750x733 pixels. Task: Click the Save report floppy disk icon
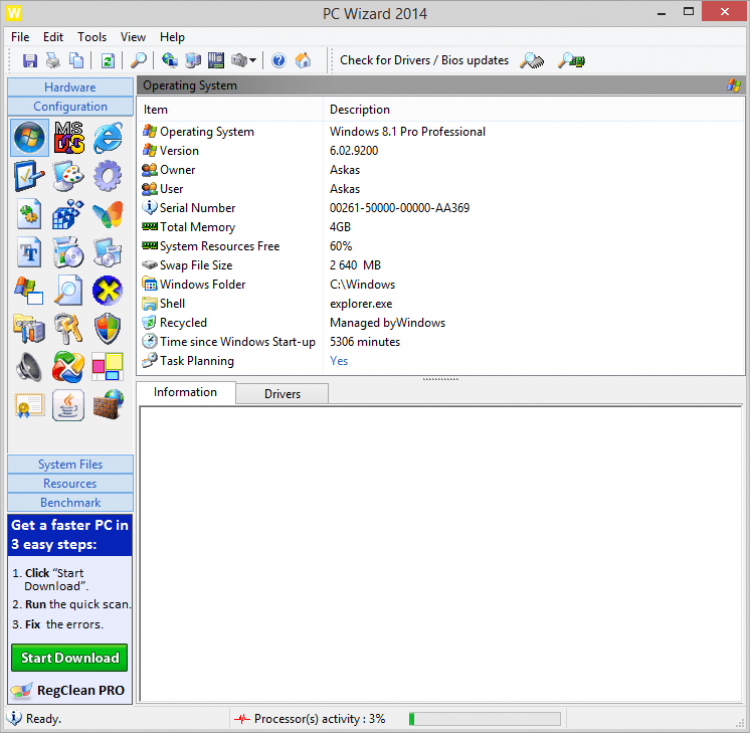click(x=30, y=61)
